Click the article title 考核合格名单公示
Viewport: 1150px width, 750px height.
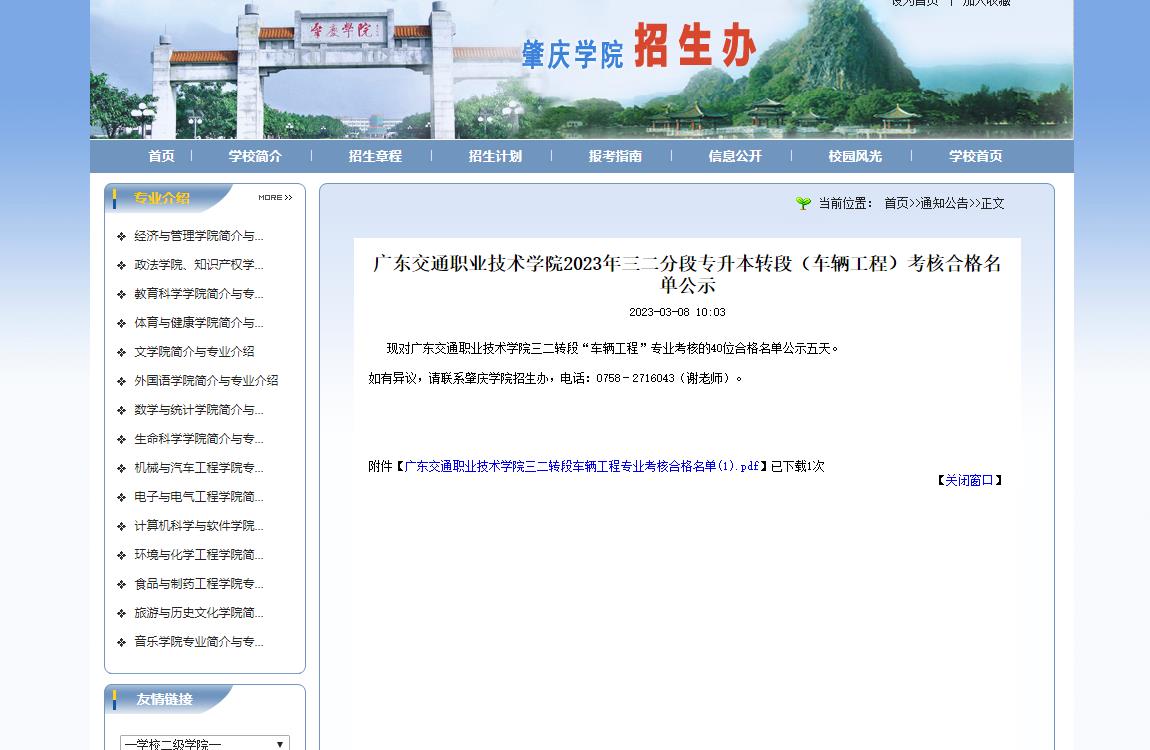tap(687, 273)
